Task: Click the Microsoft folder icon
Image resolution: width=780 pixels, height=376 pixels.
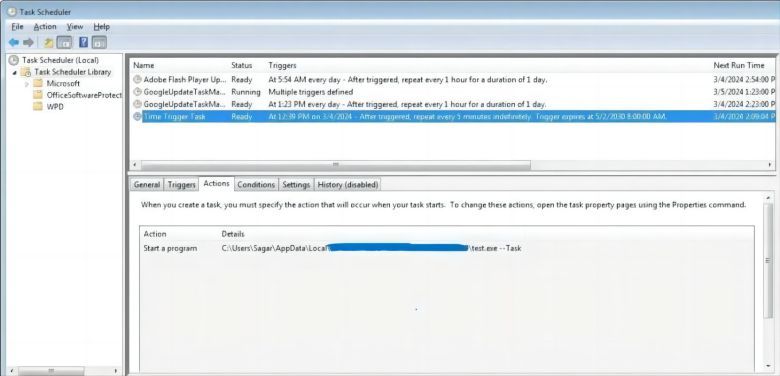Action: click(38, 84)
